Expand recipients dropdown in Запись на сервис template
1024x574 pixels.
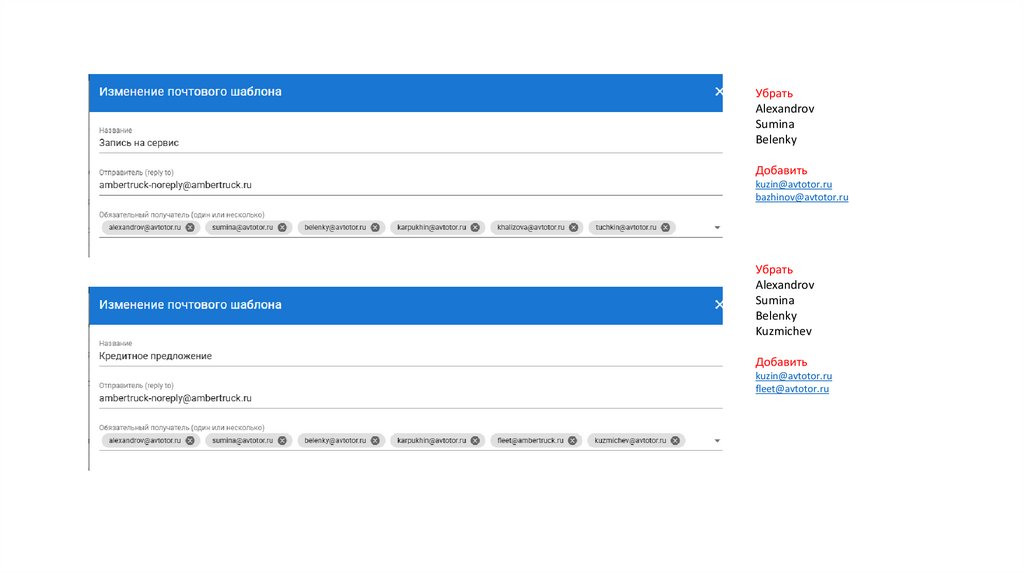(x=717, y=228)
